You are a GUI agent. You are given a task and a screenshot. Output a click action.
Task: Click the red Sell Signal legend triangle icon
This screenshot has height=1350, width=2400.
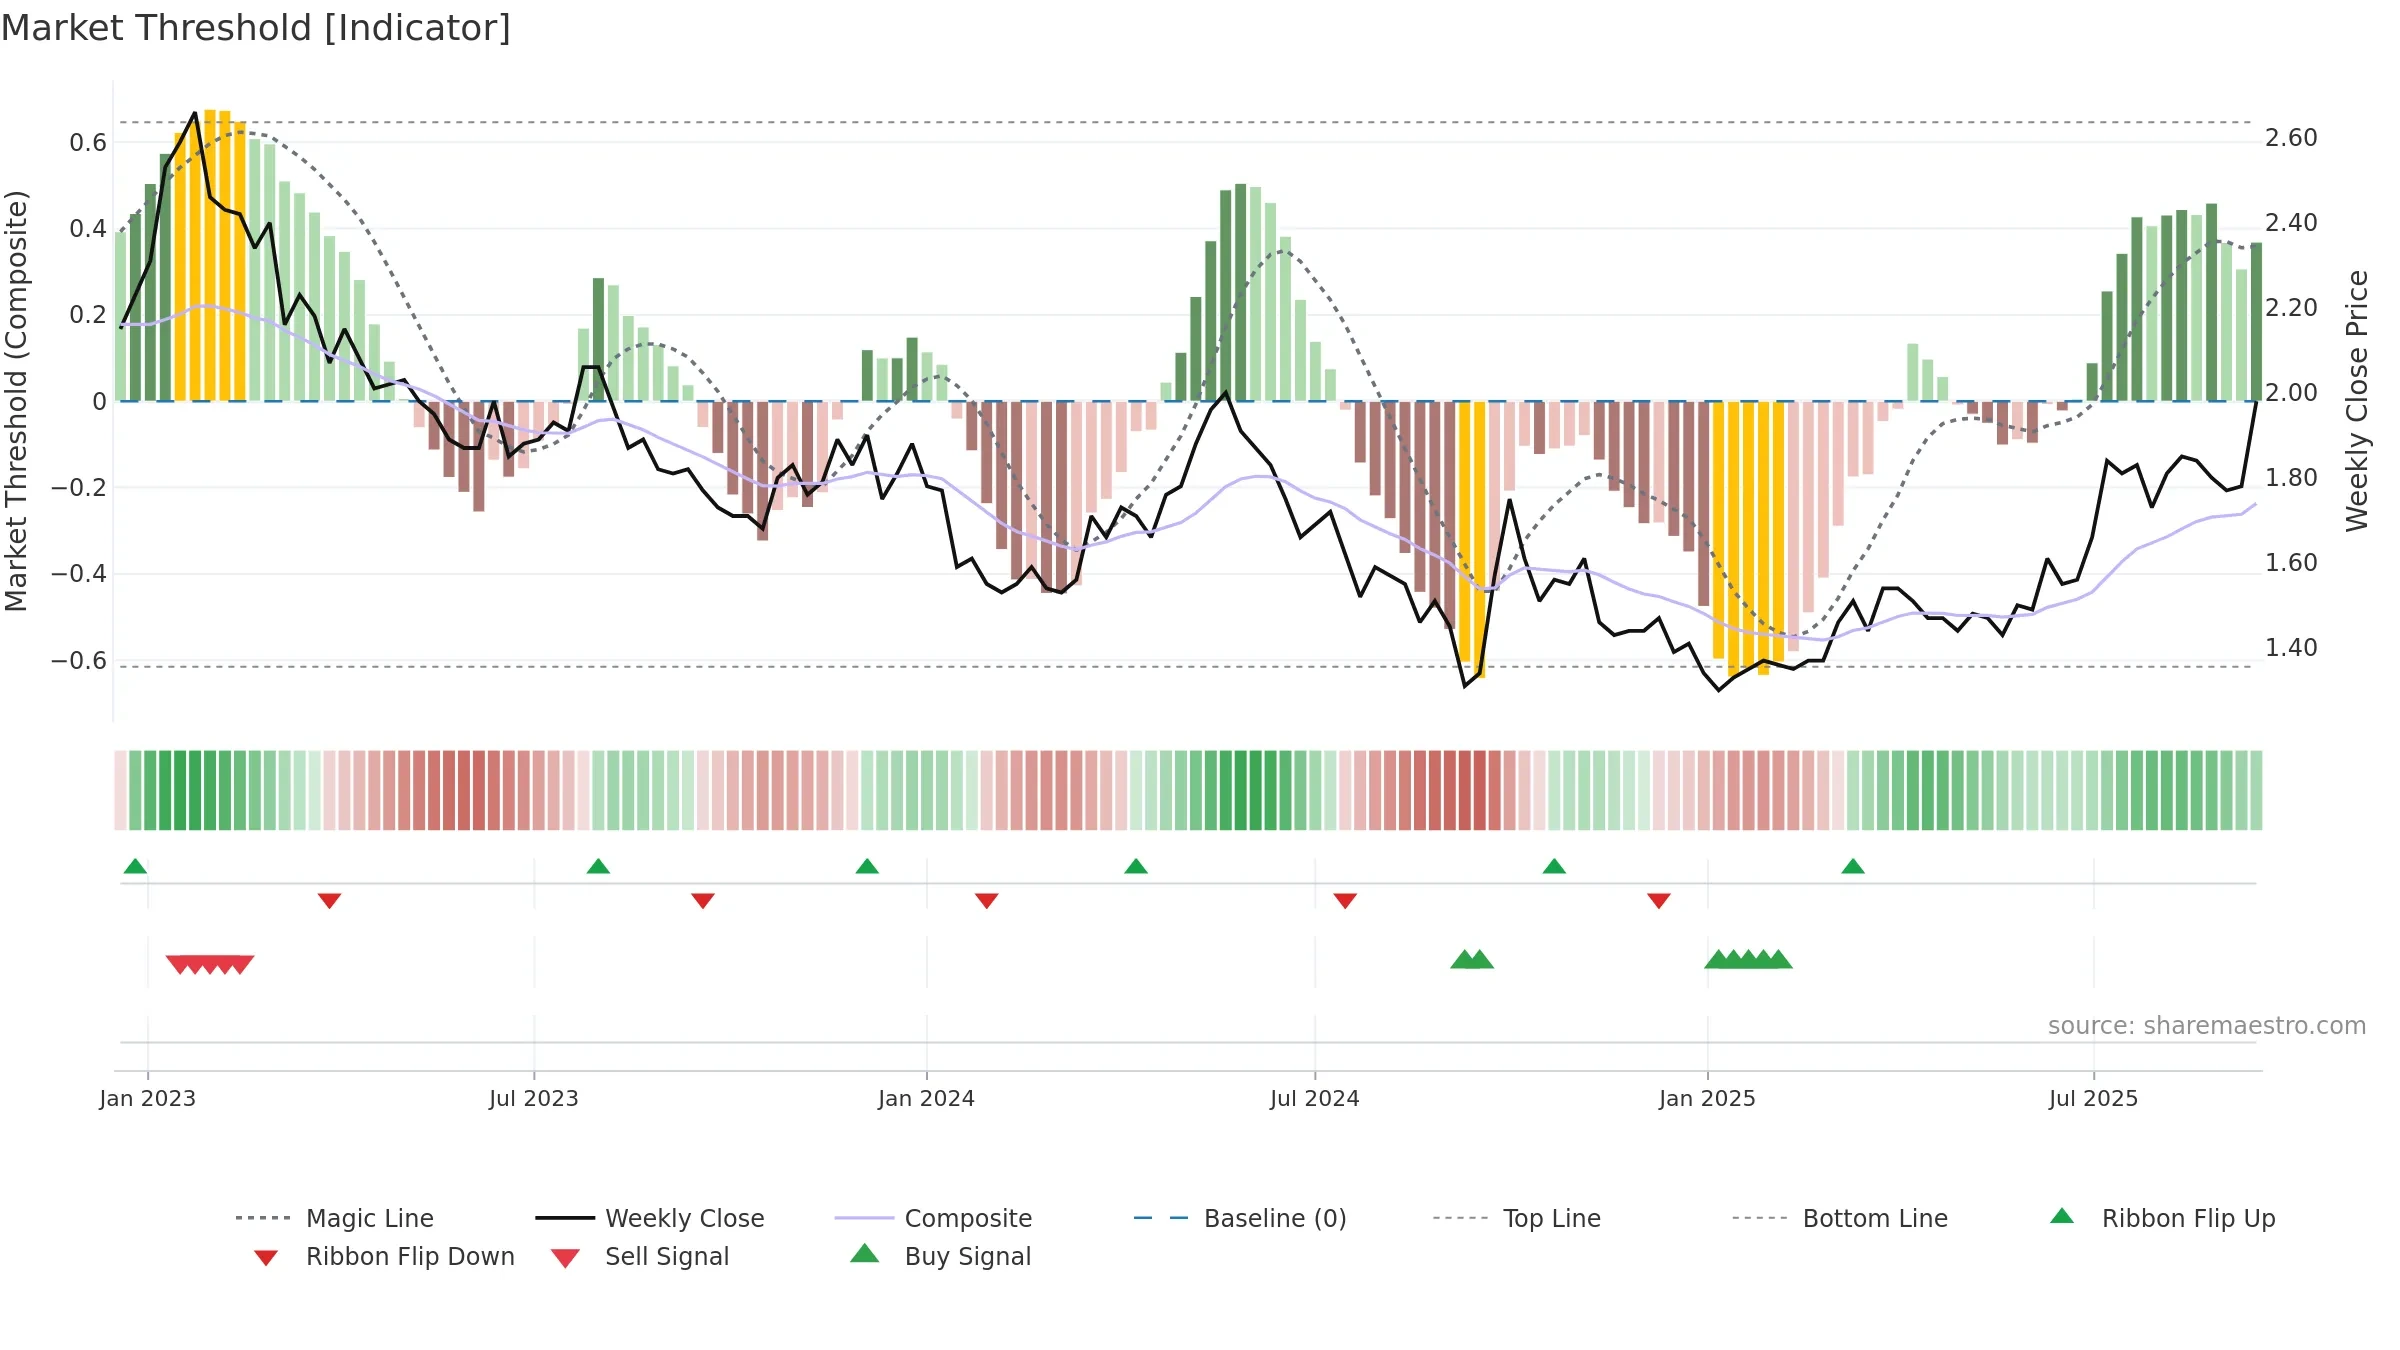565,1258
